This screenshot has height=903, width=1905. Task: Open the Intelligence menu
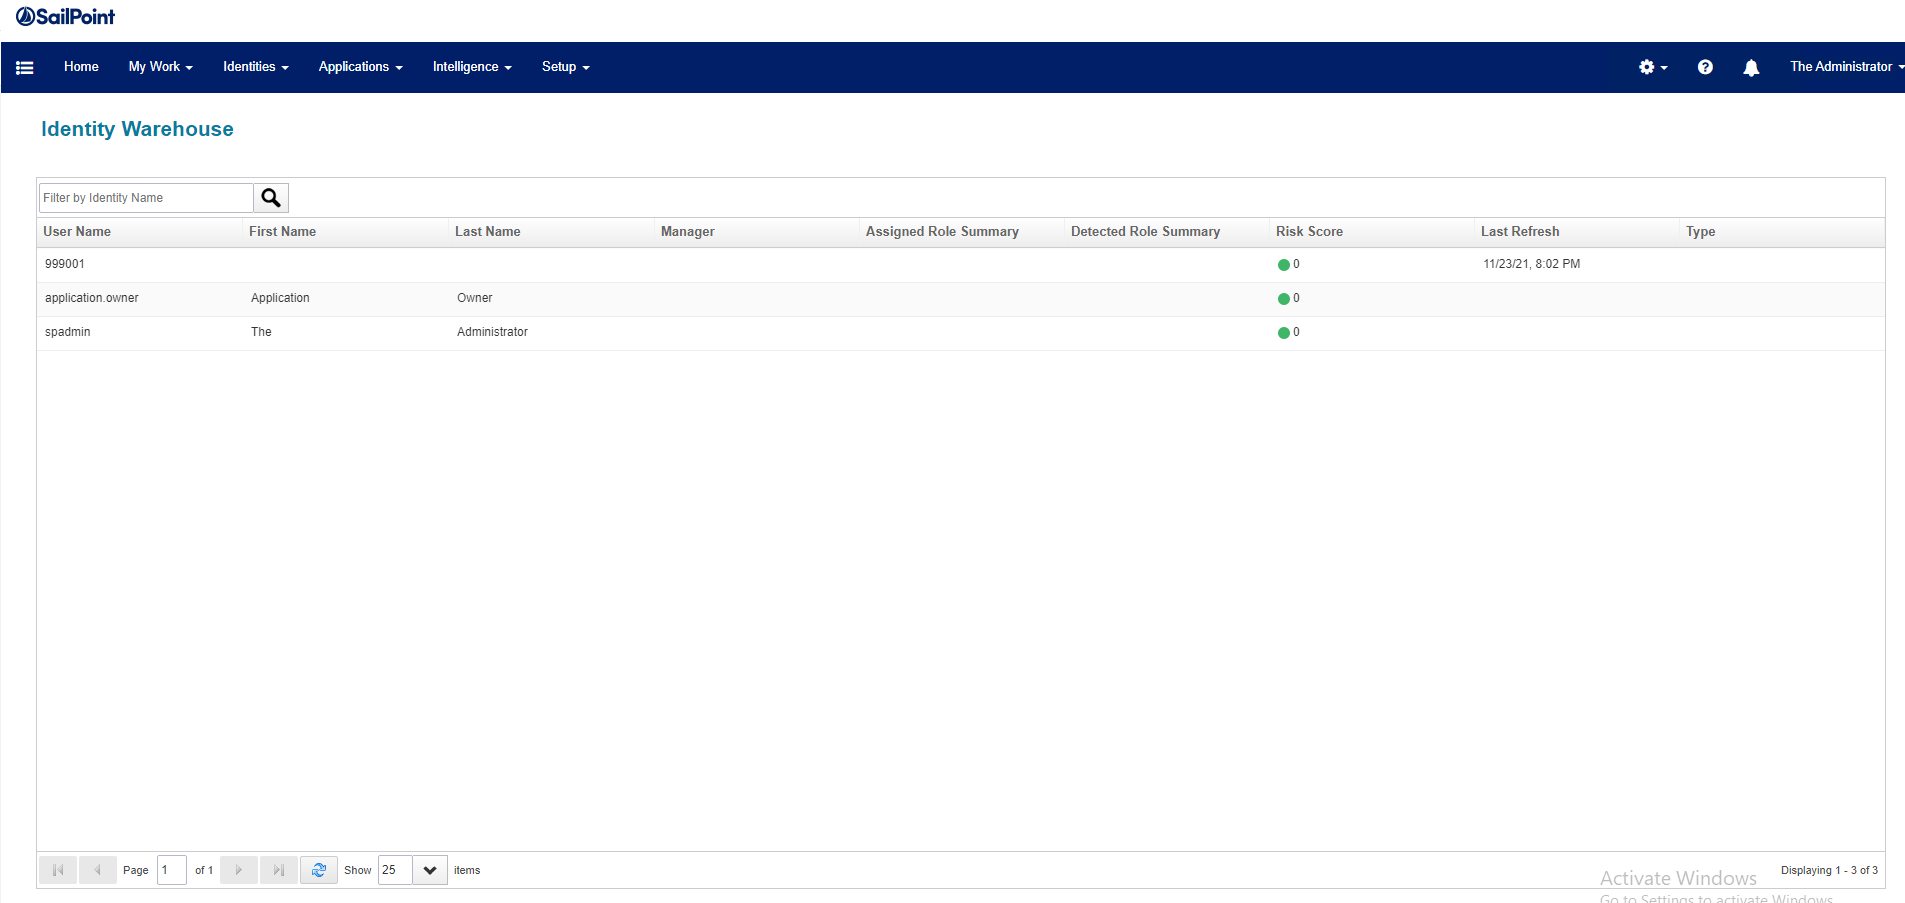tap(472, 67)
